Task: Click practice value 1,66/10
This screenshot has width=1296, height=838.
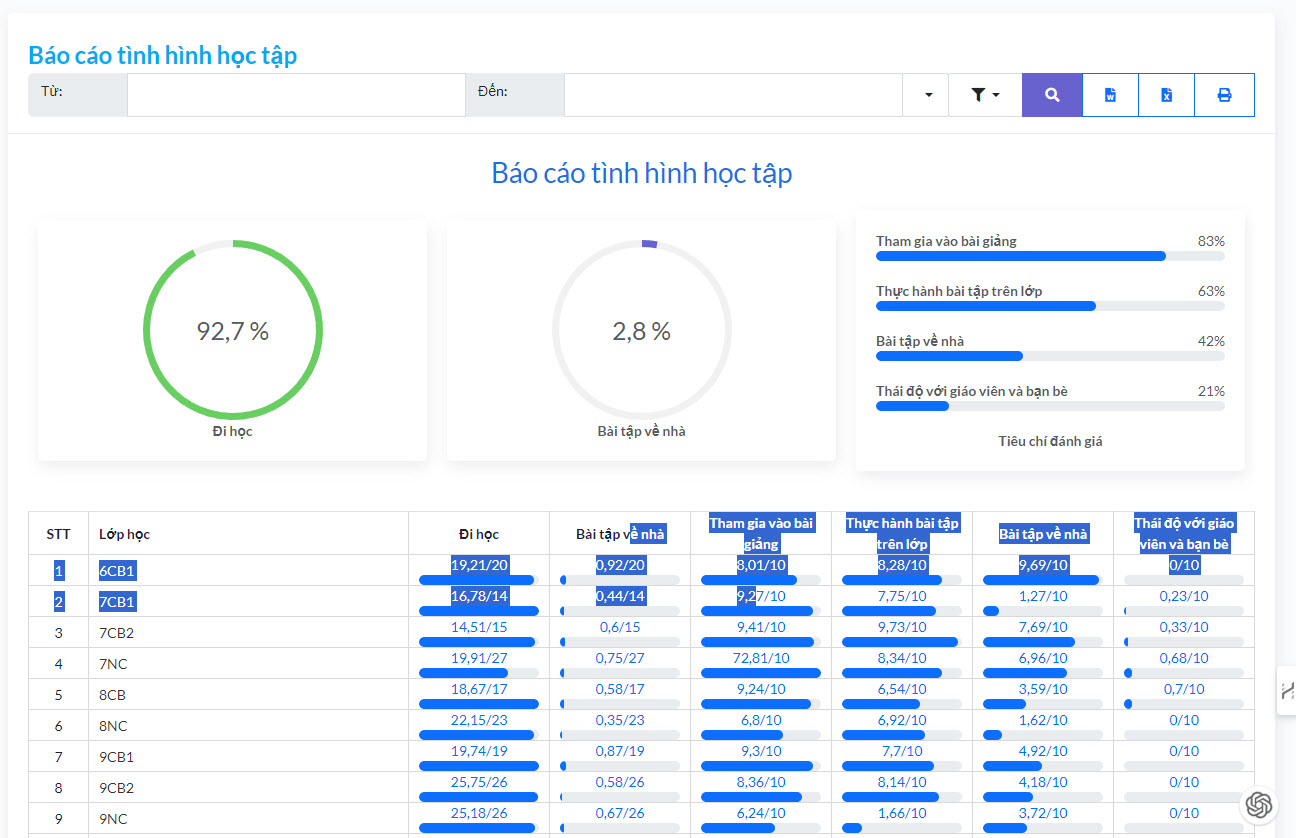Action: (902, 813)
